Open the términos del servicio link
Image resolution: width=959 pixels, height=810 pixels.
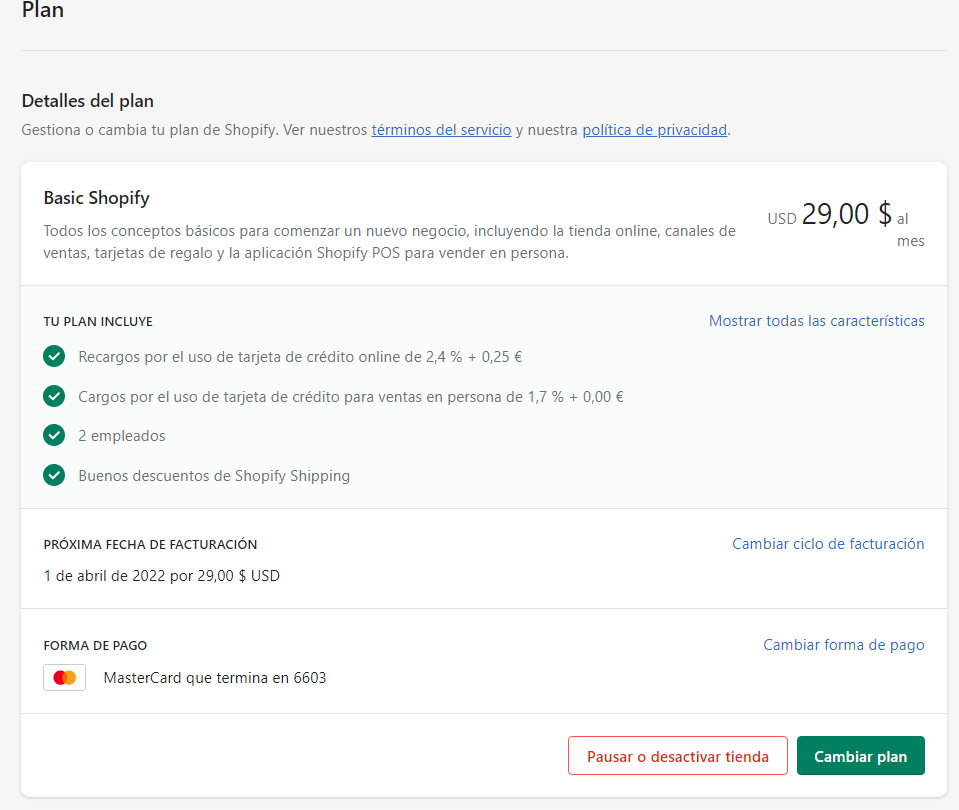click(x=441, y=130)
